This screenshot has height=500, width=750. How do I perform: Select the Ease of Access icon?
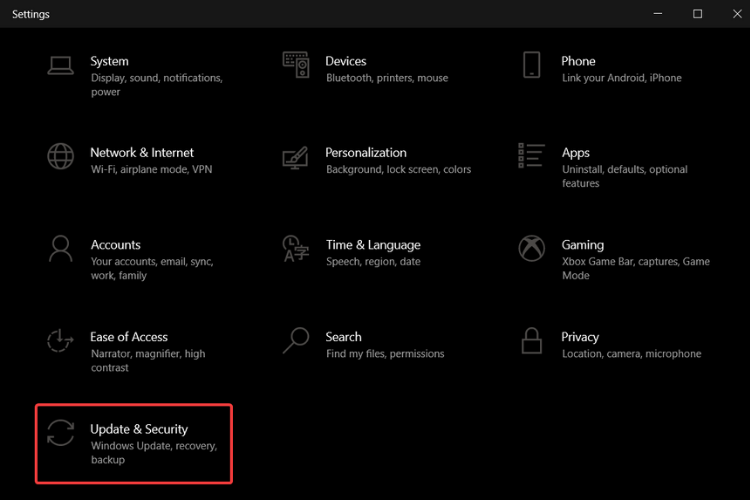(x=60, y=340)
